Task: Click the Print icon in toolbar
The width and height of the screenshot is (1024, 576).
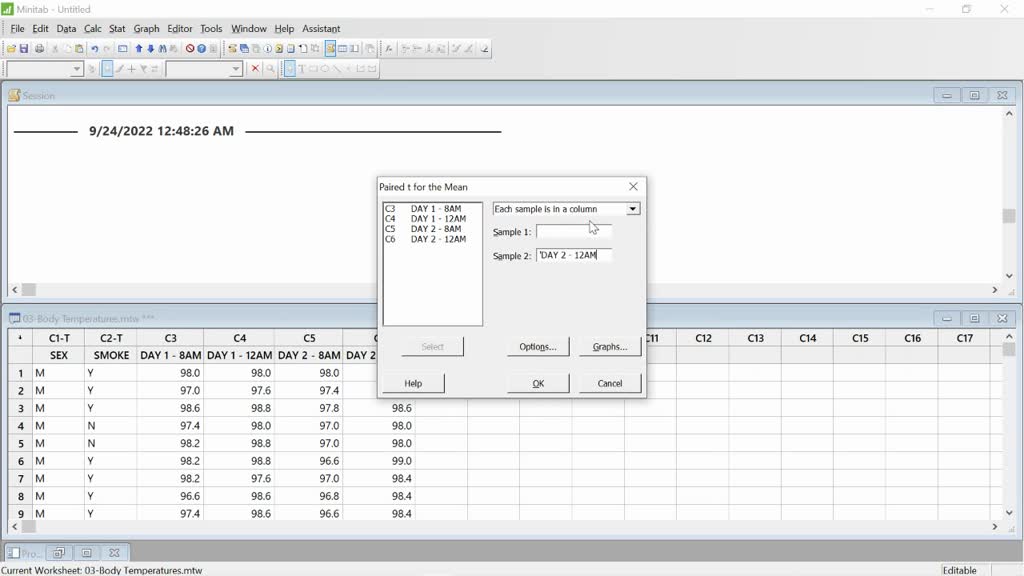Action: click(39, 48)
